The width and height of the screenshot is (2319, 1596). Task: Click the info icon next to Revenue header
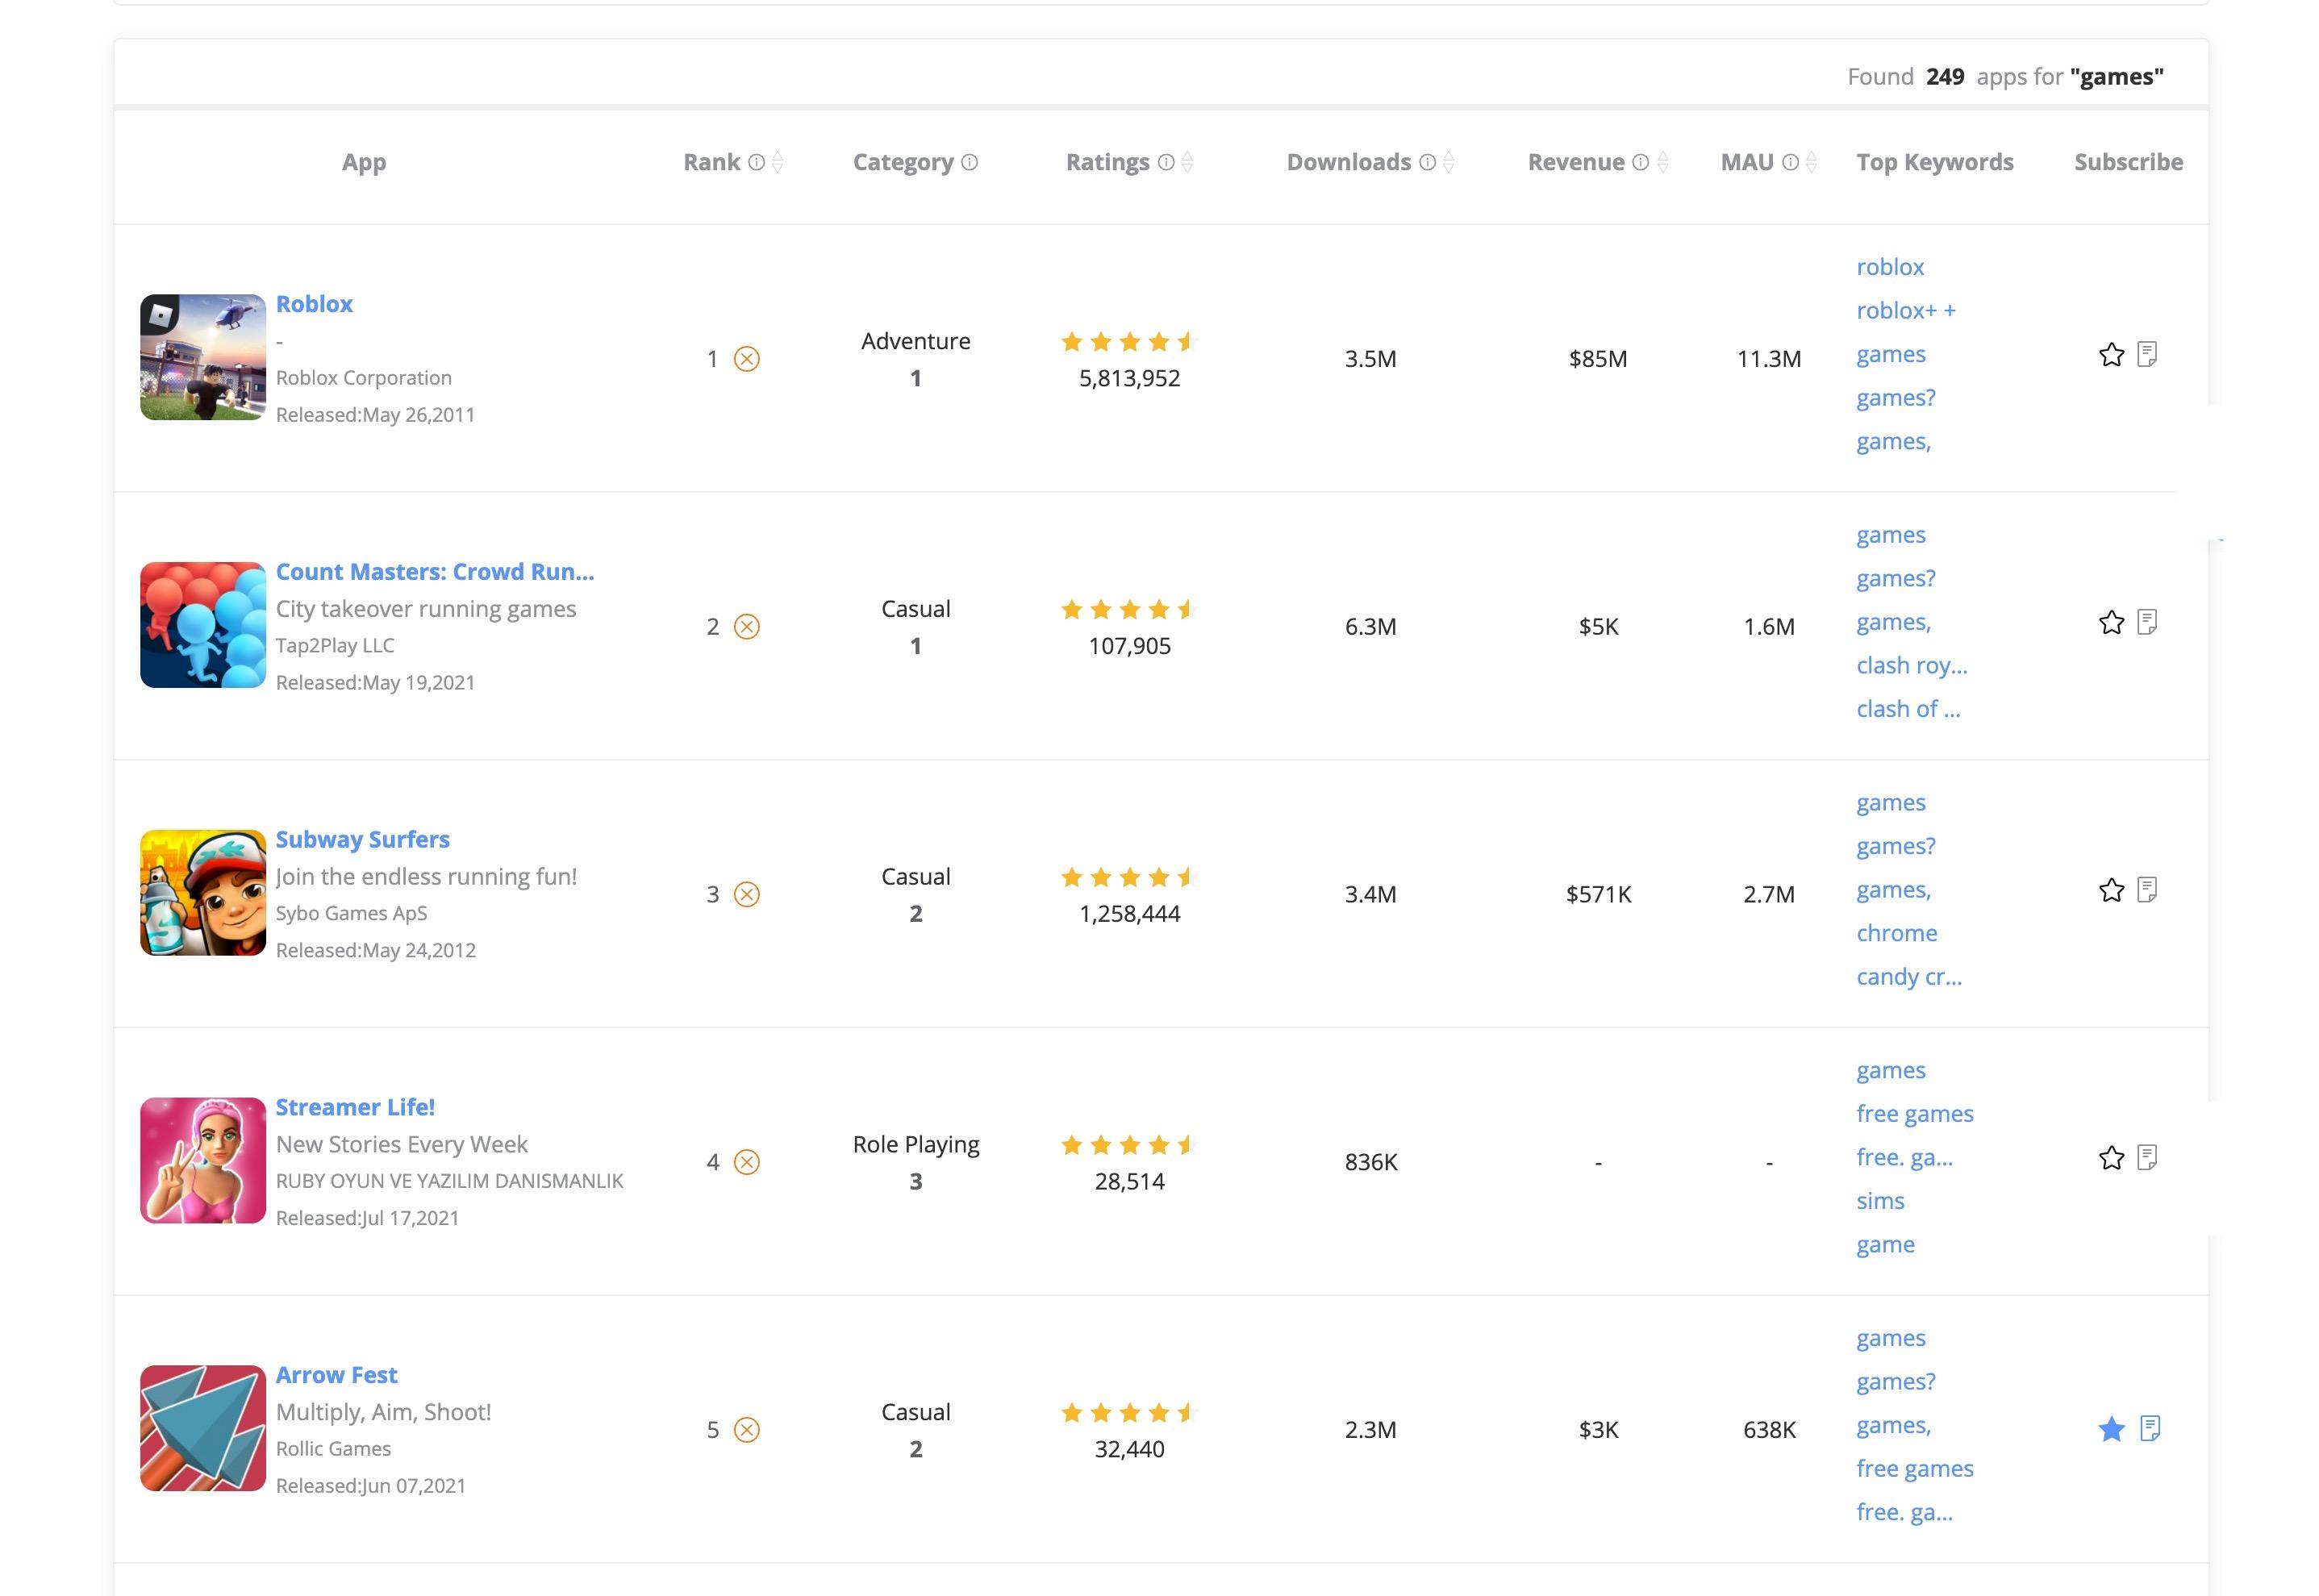[1640, 162]
